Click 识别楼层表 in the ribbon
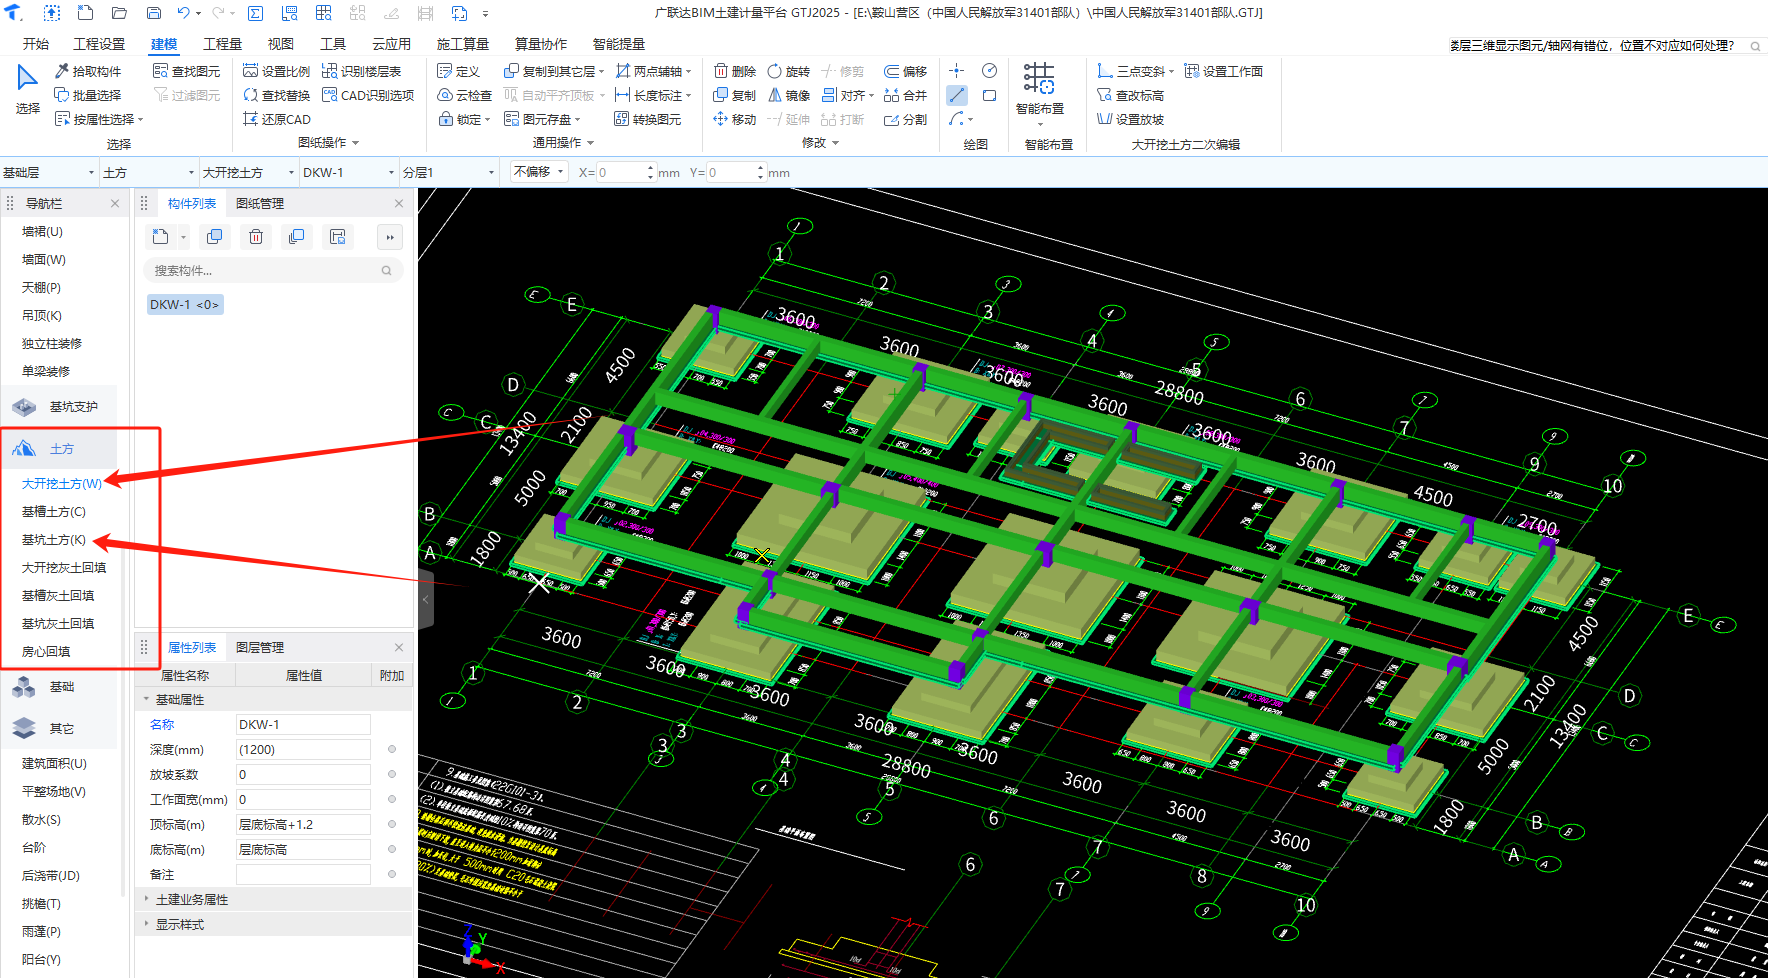The width and height of the screenshot is (1768, 978). (x=361, y=71)
